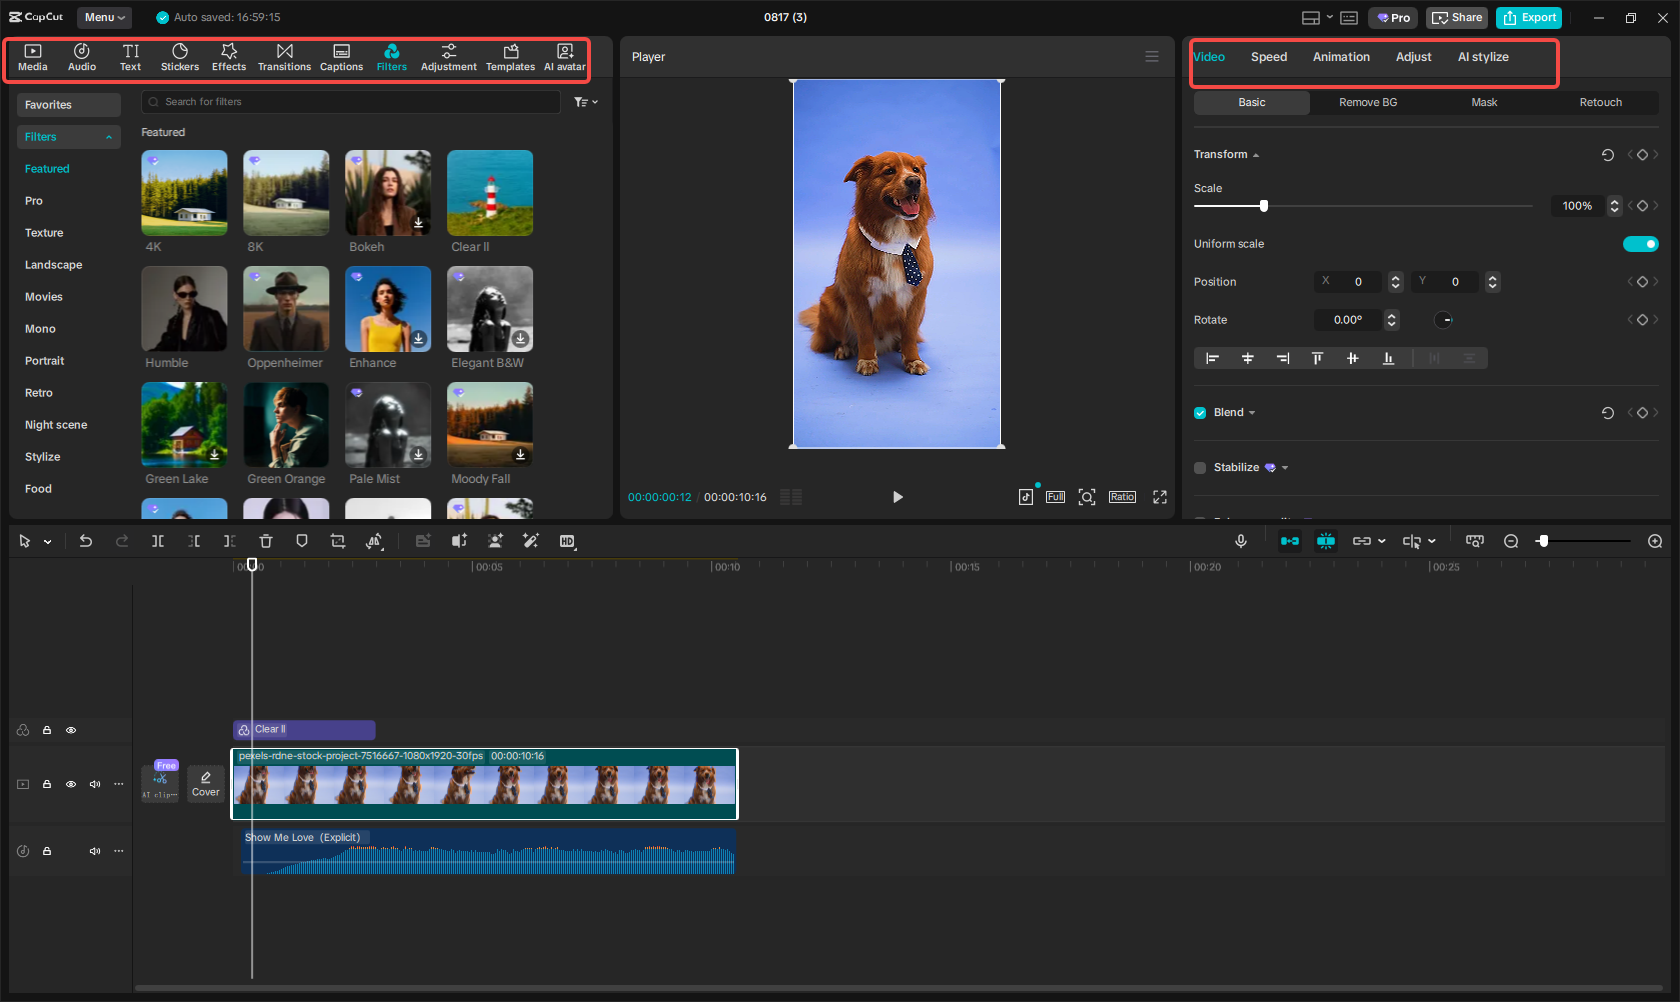Screen dimensions: 1680x1002
Task: Click the zoom-in magnifier at timeline right
Action: click(x=1654, y=541)
